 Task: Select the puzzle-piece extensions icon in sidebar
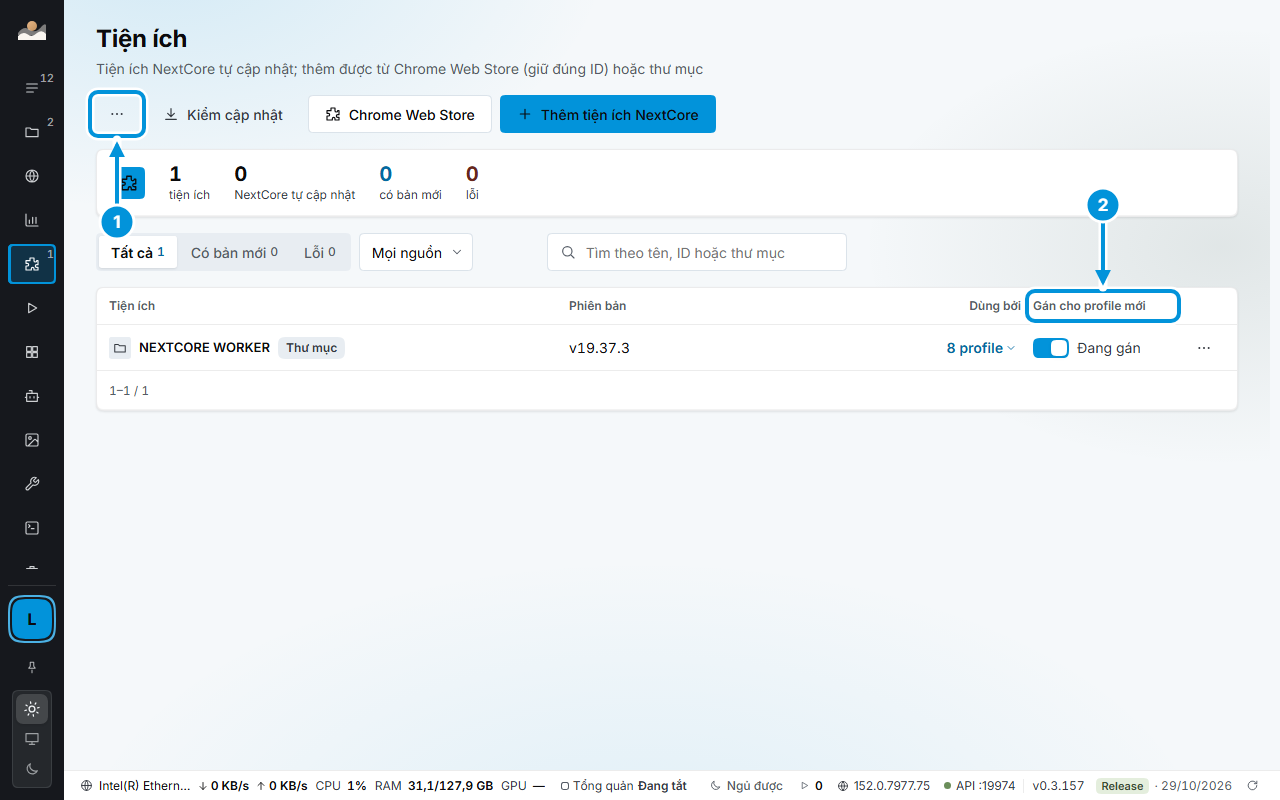coord(32,264)
